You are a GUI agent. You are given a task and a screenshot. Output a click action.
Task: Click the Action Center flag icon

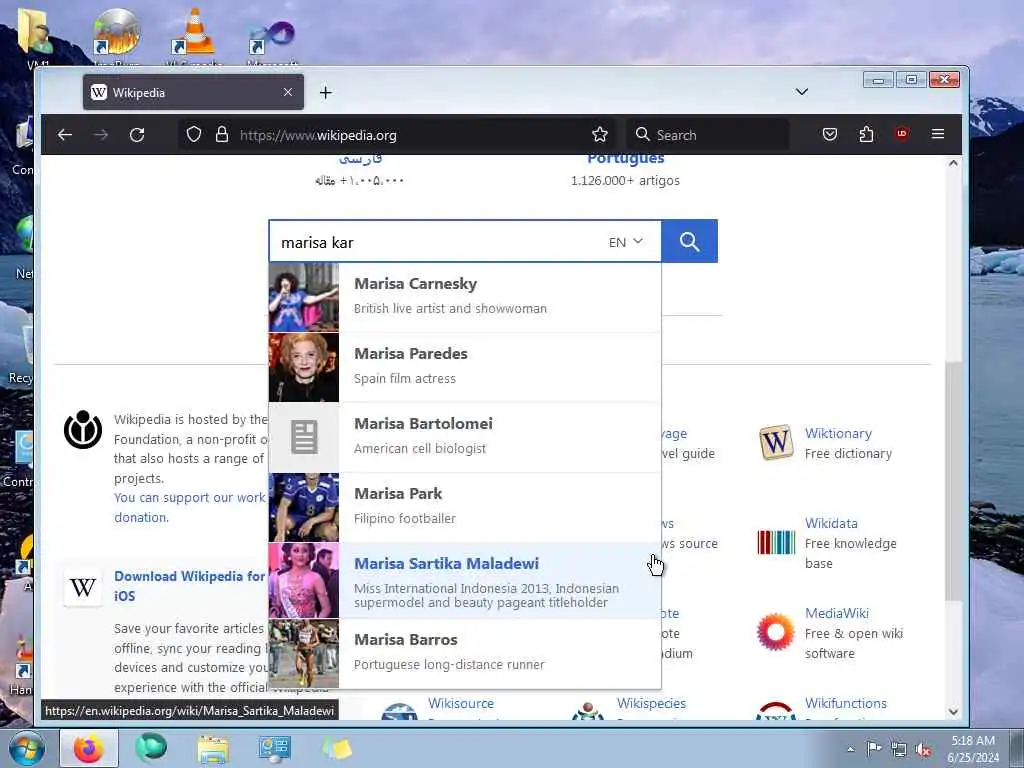click(874, 748)
